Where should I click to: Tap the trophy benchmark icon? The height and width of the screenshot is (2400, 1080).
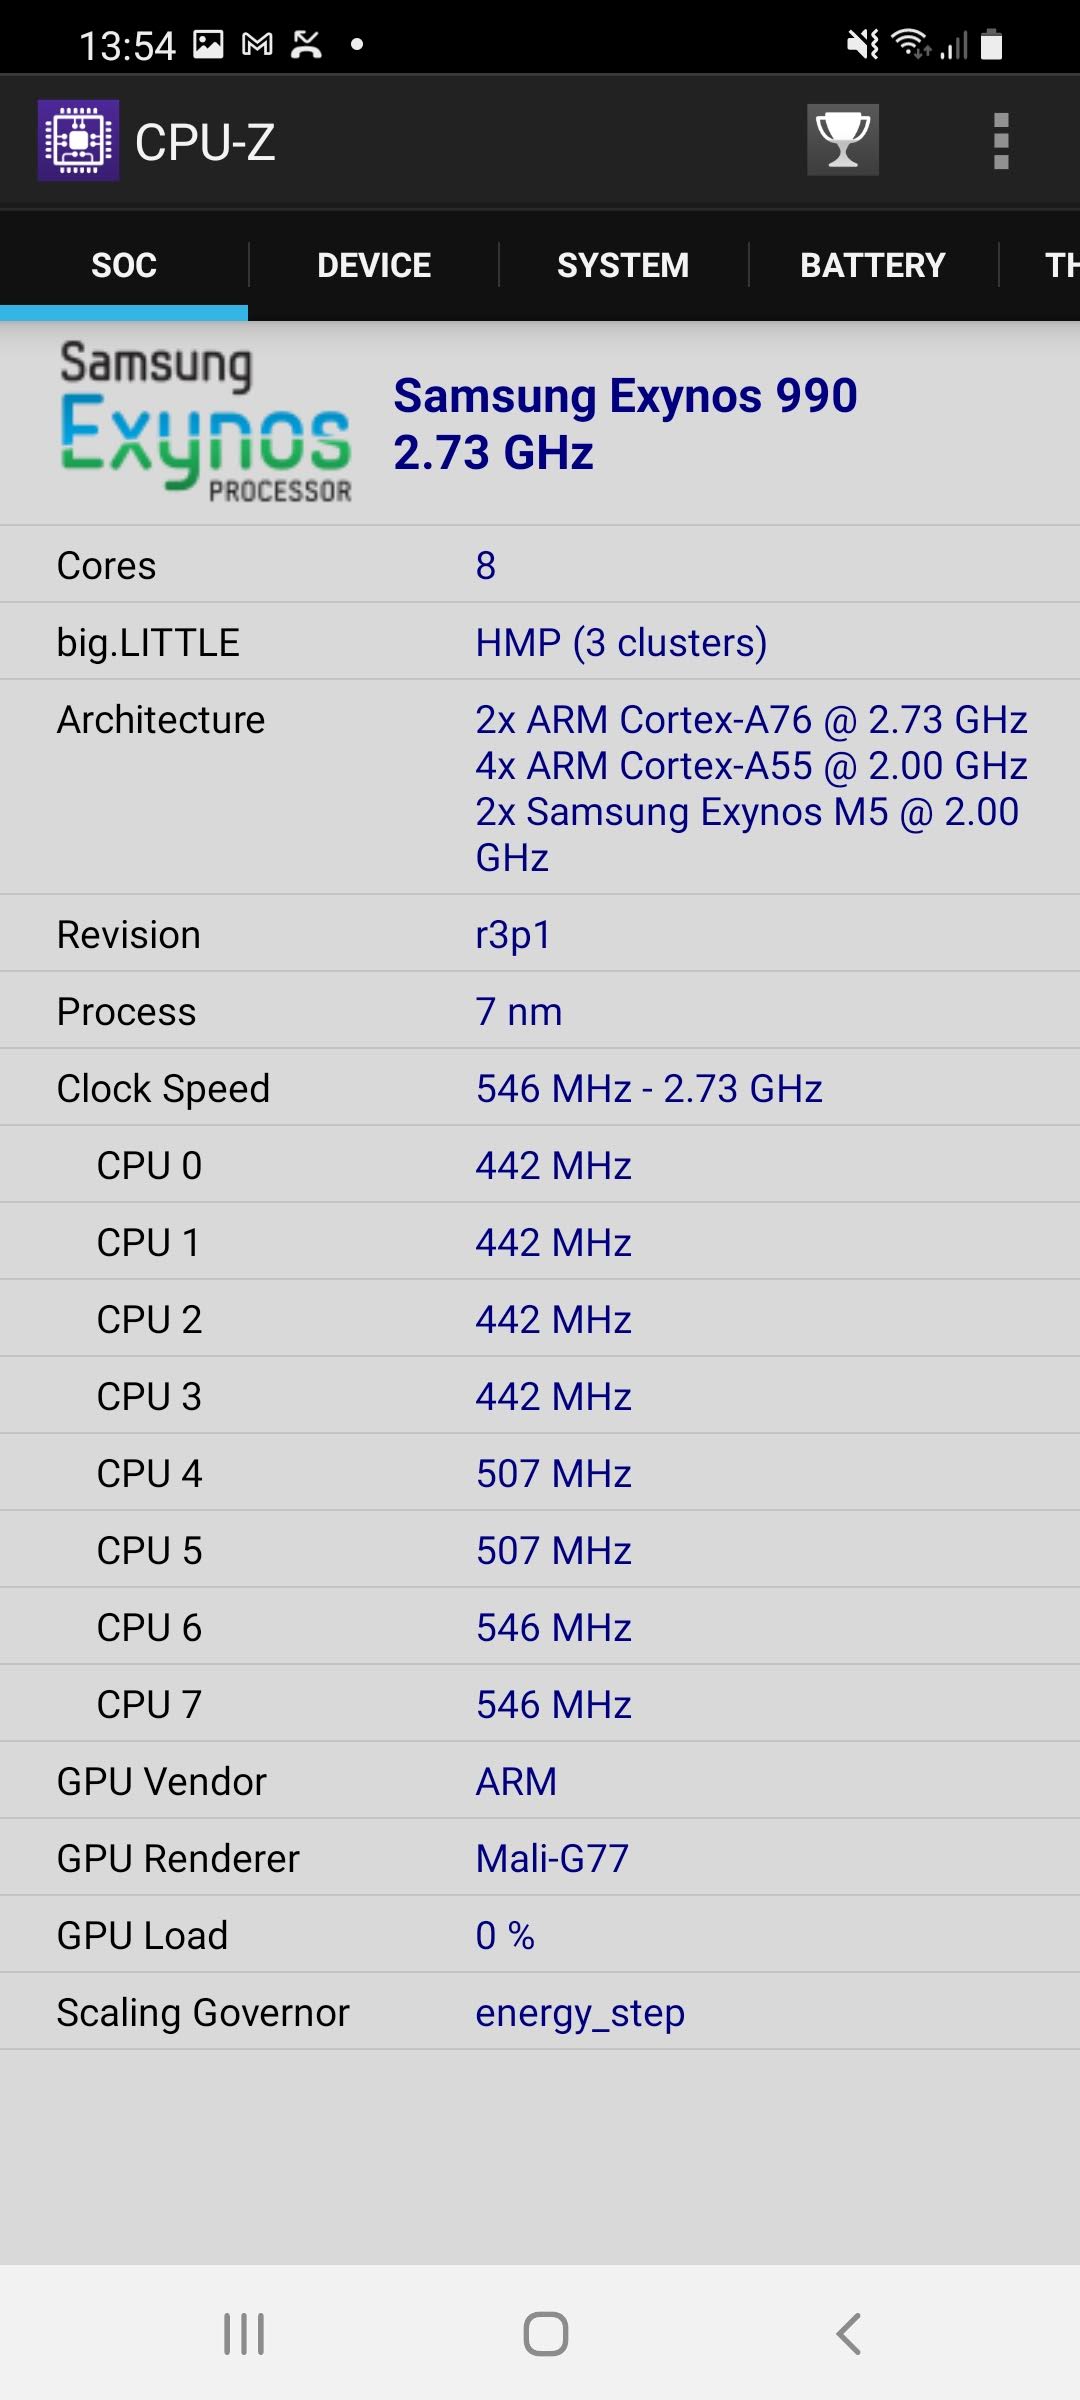[x=842, y=140]
